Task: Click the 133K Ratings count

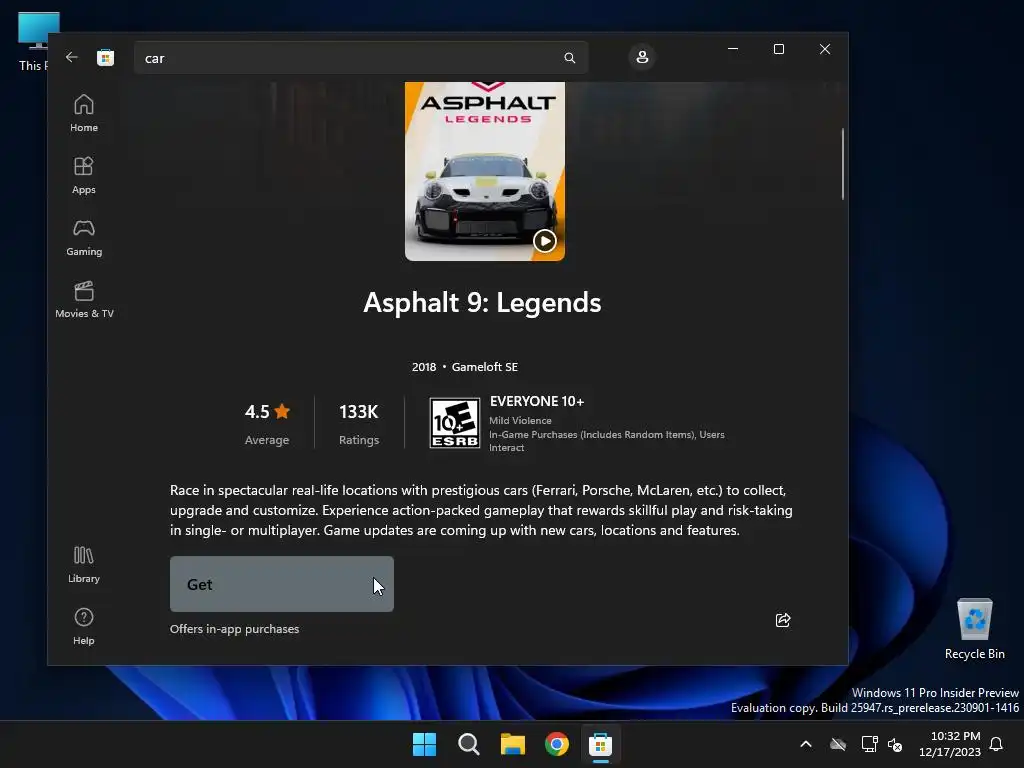Action: (x=359, y=423)
